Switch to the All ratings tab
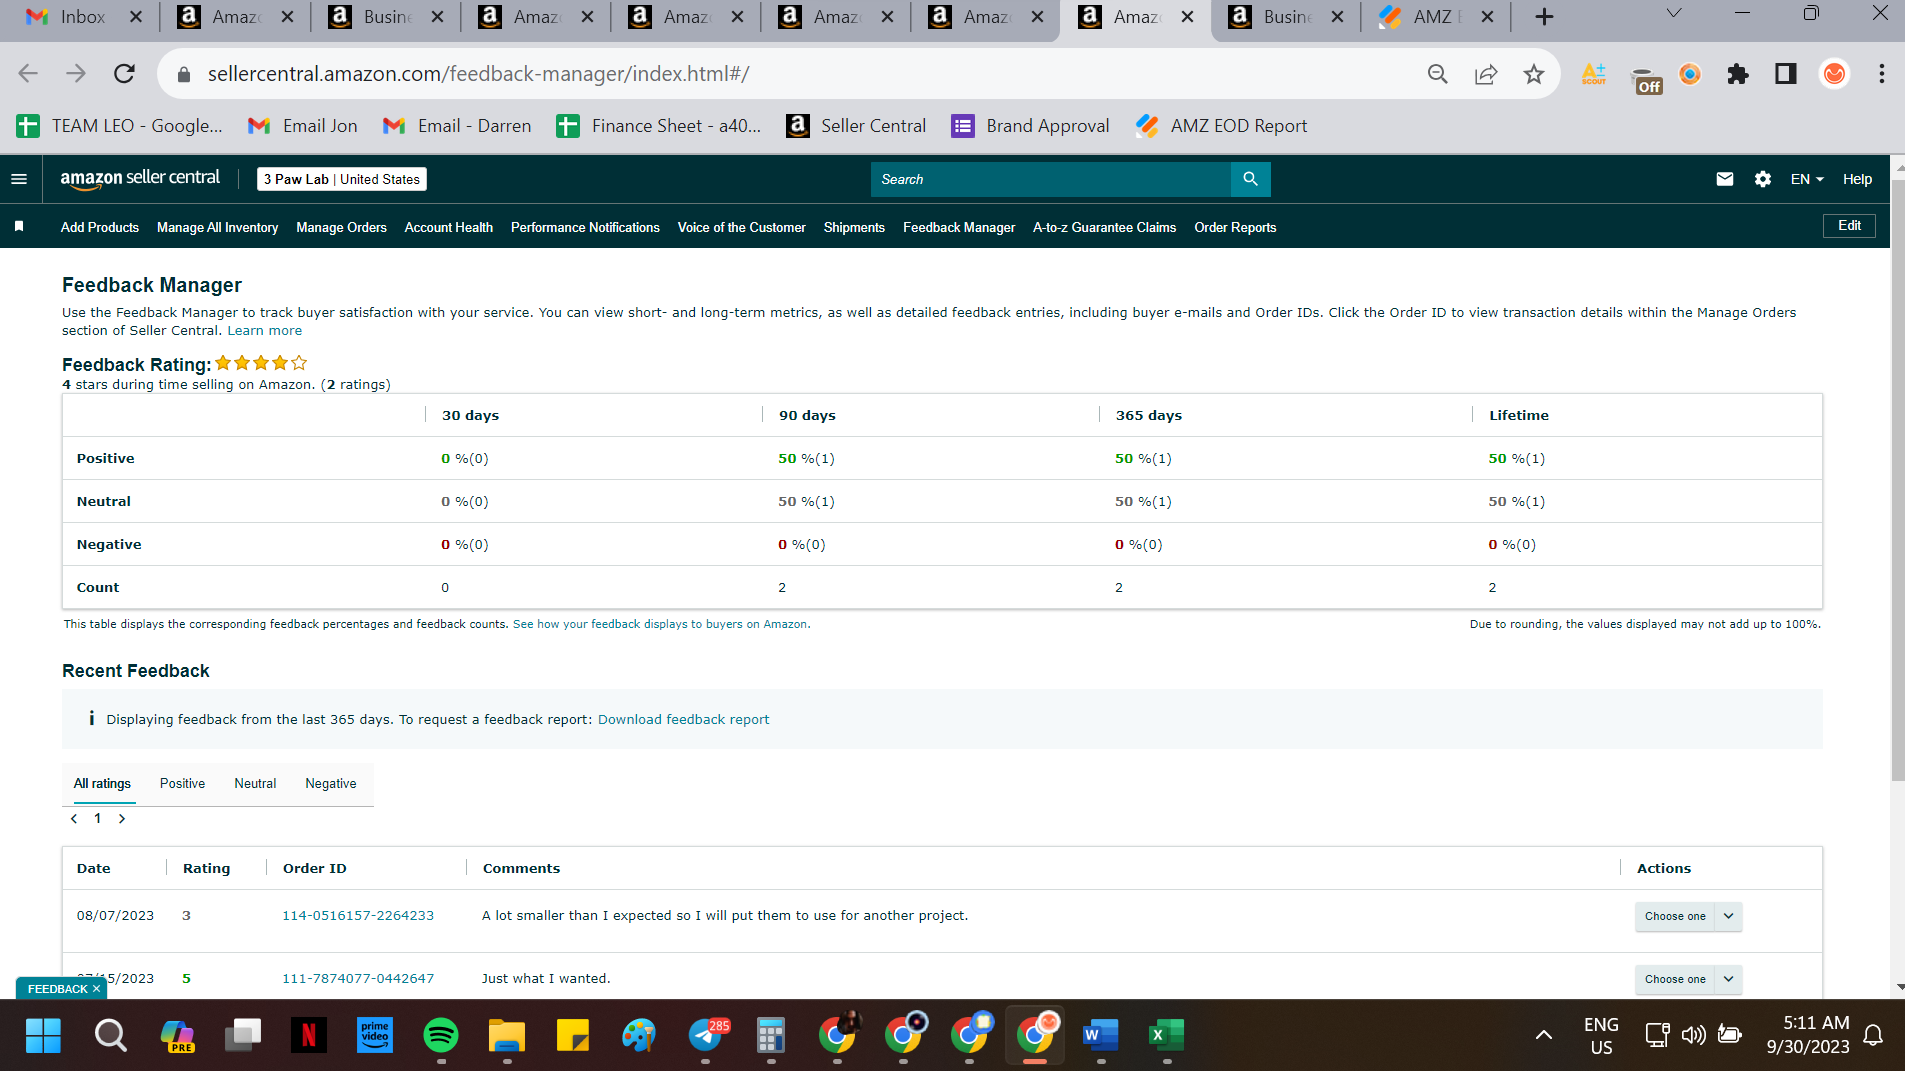The image size is (1905, 1071). (102, 784)
